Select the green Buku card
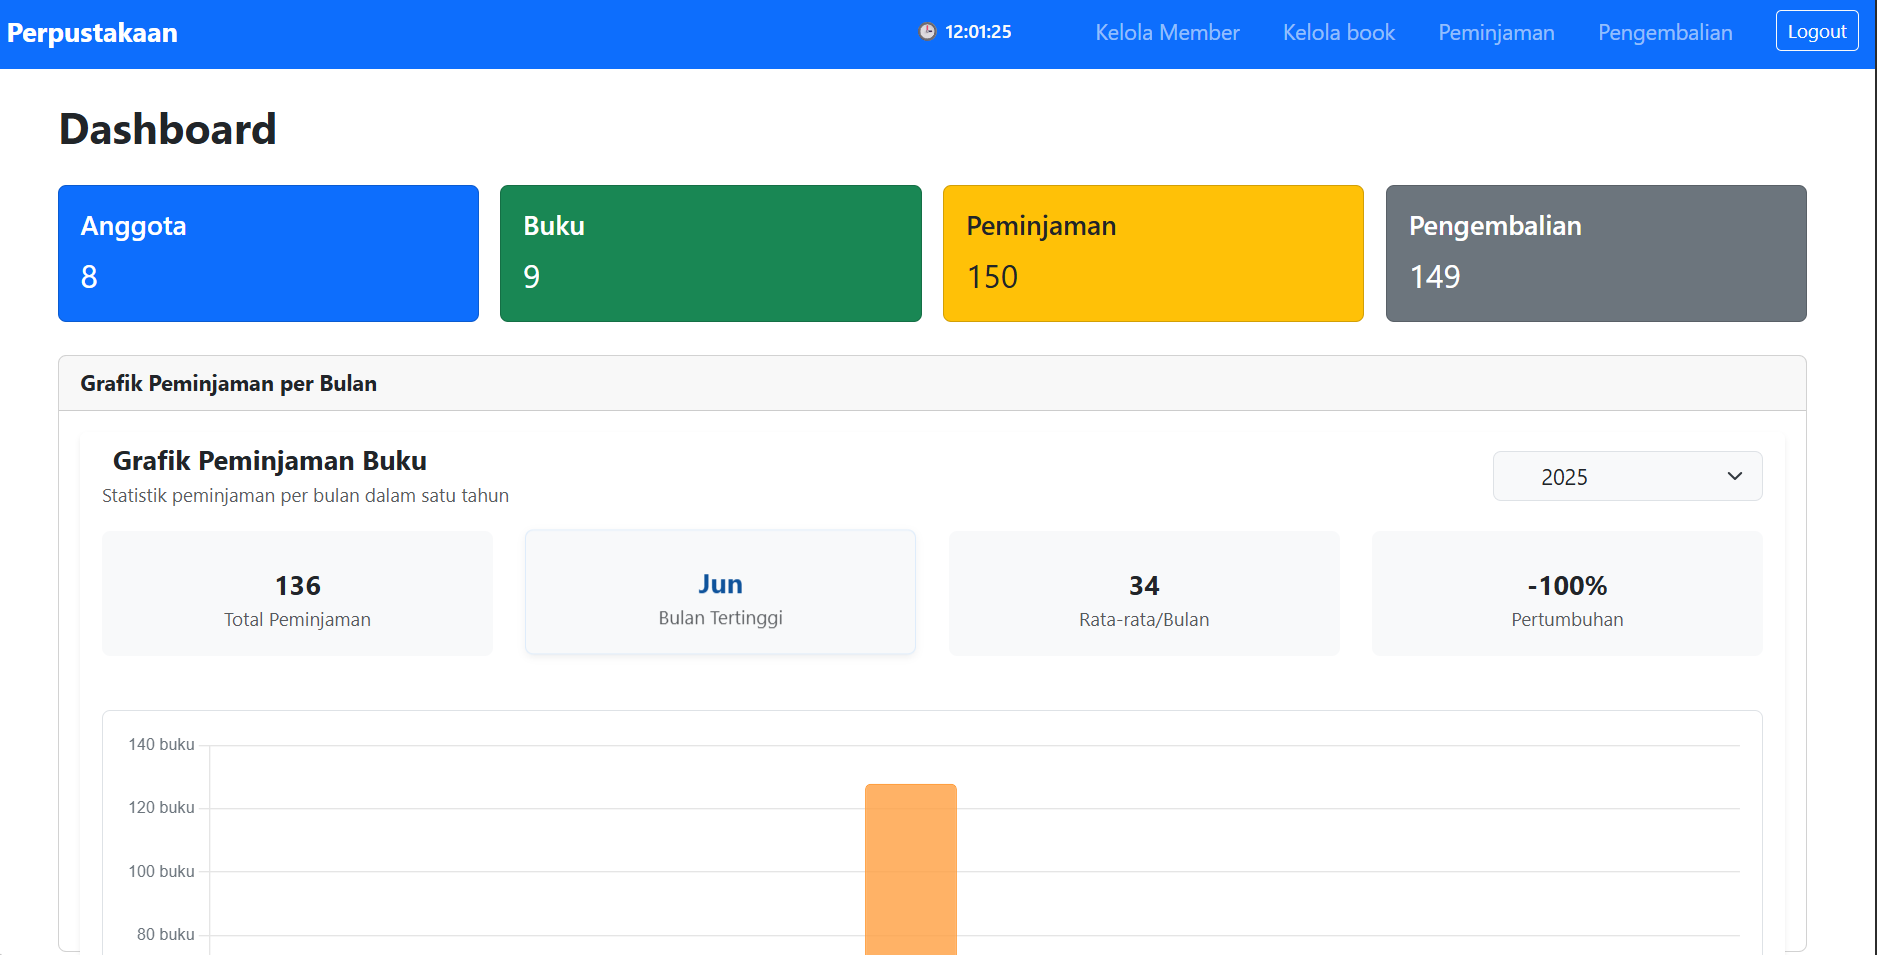Screen dimensions: 1877x955 [x=710, y=253]
